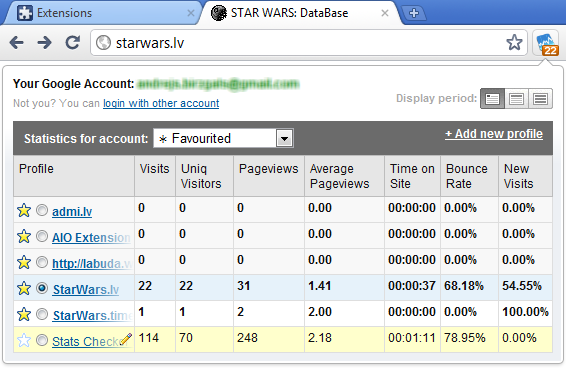Toggle favourite star for AIO Extension
This screenshot has height=389, width=566.
pos(24,236)
